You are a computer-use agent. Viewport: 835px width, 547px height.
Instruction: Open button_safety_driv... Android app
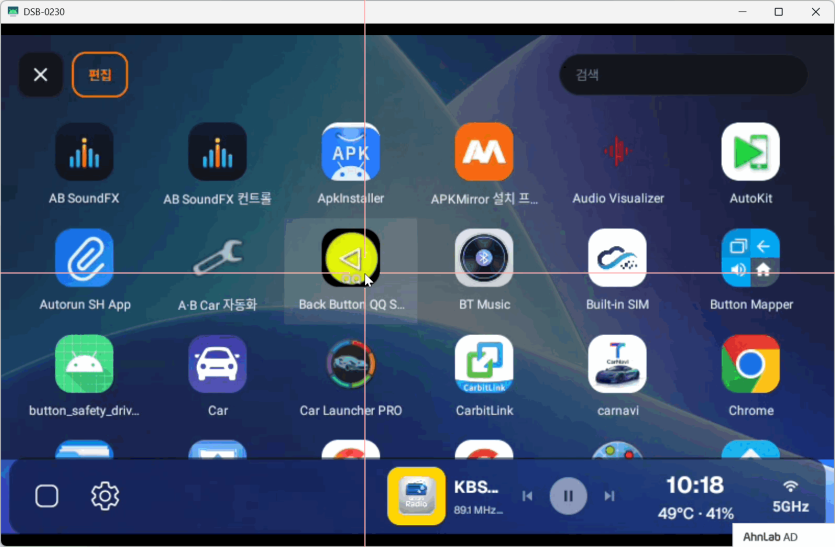[x=84, y=364]
